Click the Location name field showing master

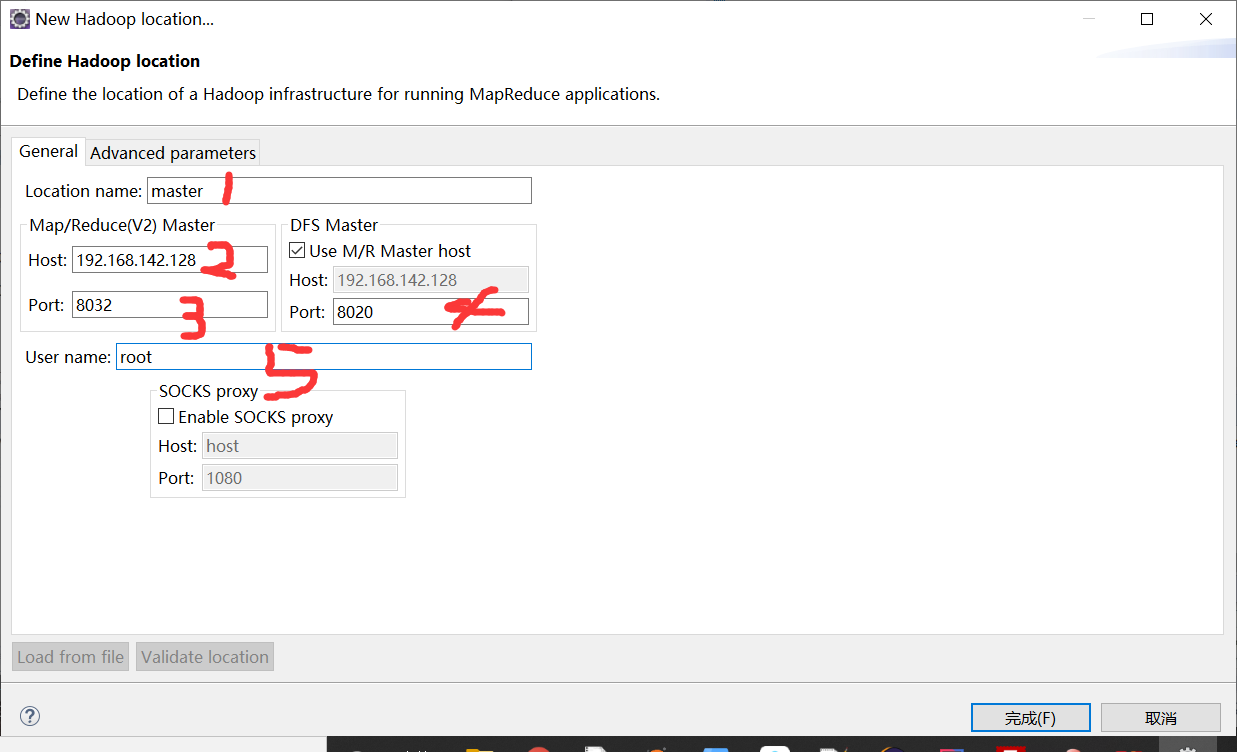(338, 190)
